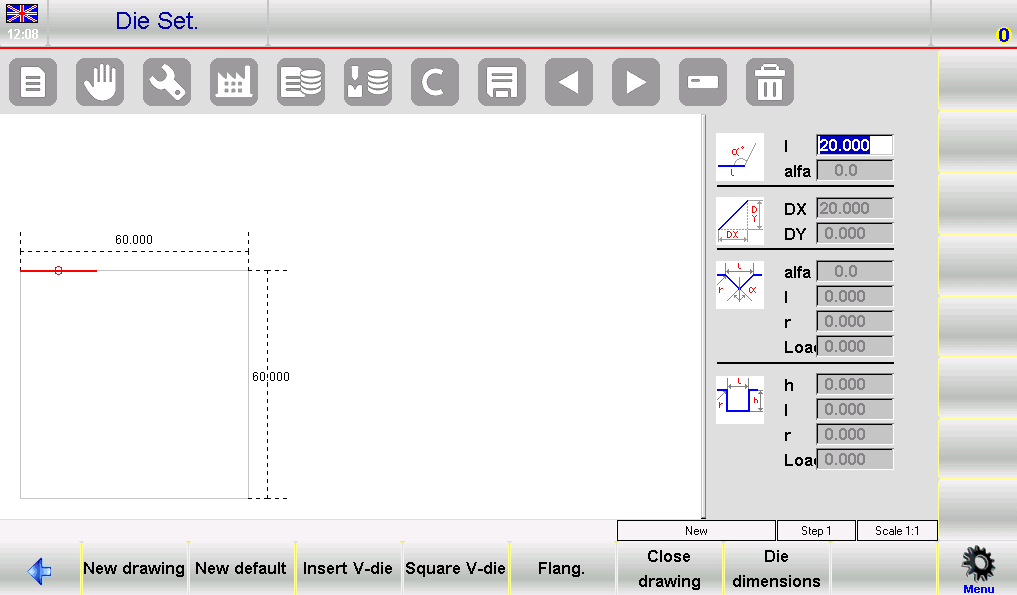
Task: Click Close drawing button
Action: pyautogui.click(x=669, y=568)
